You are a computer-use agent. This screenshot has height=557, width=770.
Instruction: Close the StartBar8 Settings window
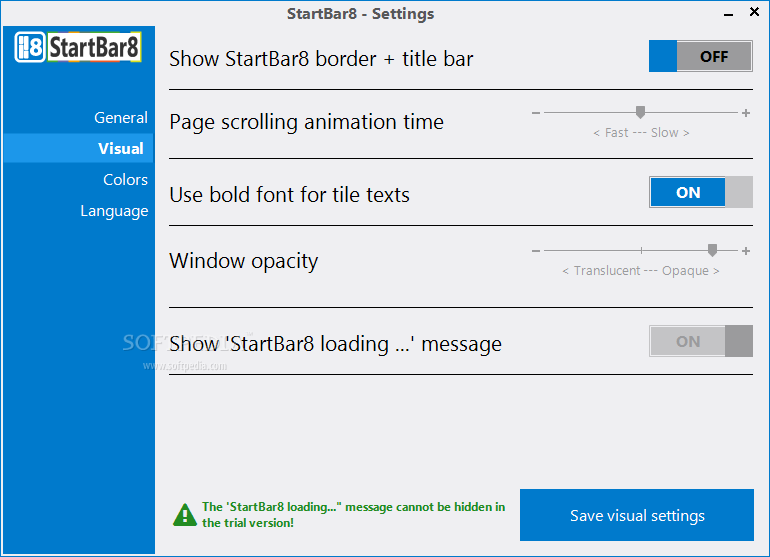click(755, 11)
